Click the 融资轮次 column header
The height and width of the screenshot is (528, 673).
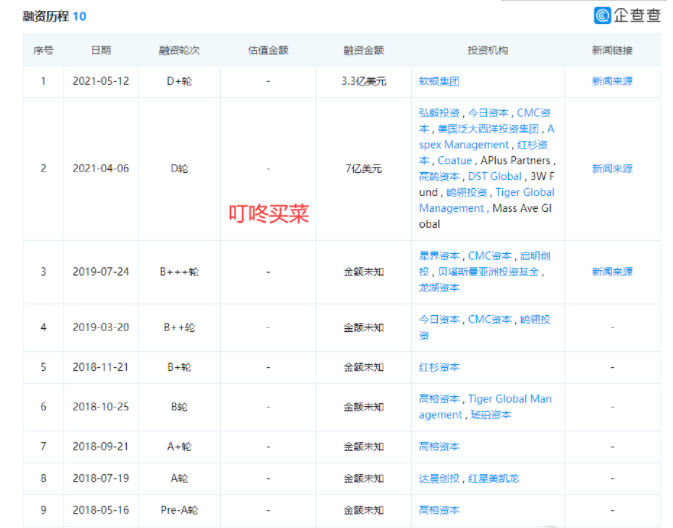click(x=179, y=50)
